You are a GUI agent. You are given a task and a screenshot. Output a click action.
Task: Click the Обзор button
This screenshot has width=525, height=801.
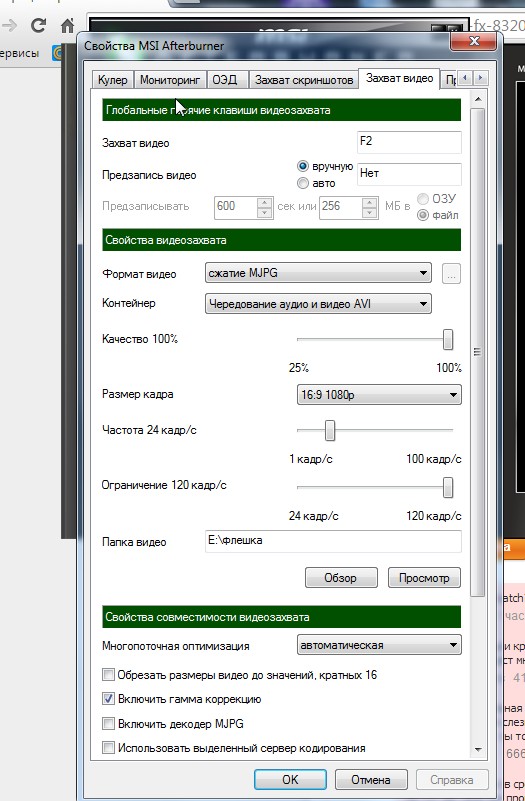pos(341,578)
